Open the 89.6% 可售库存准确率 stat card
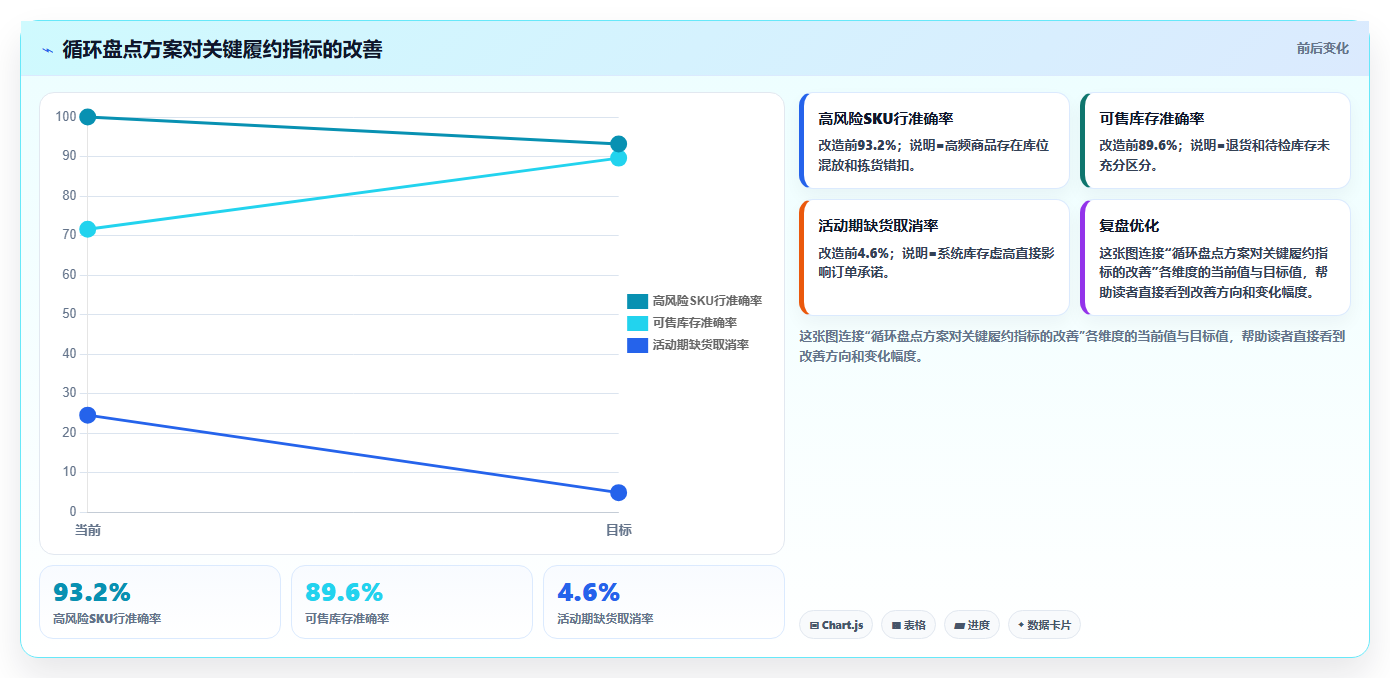This screenshot has width=1390, height=678. [412, 602]
